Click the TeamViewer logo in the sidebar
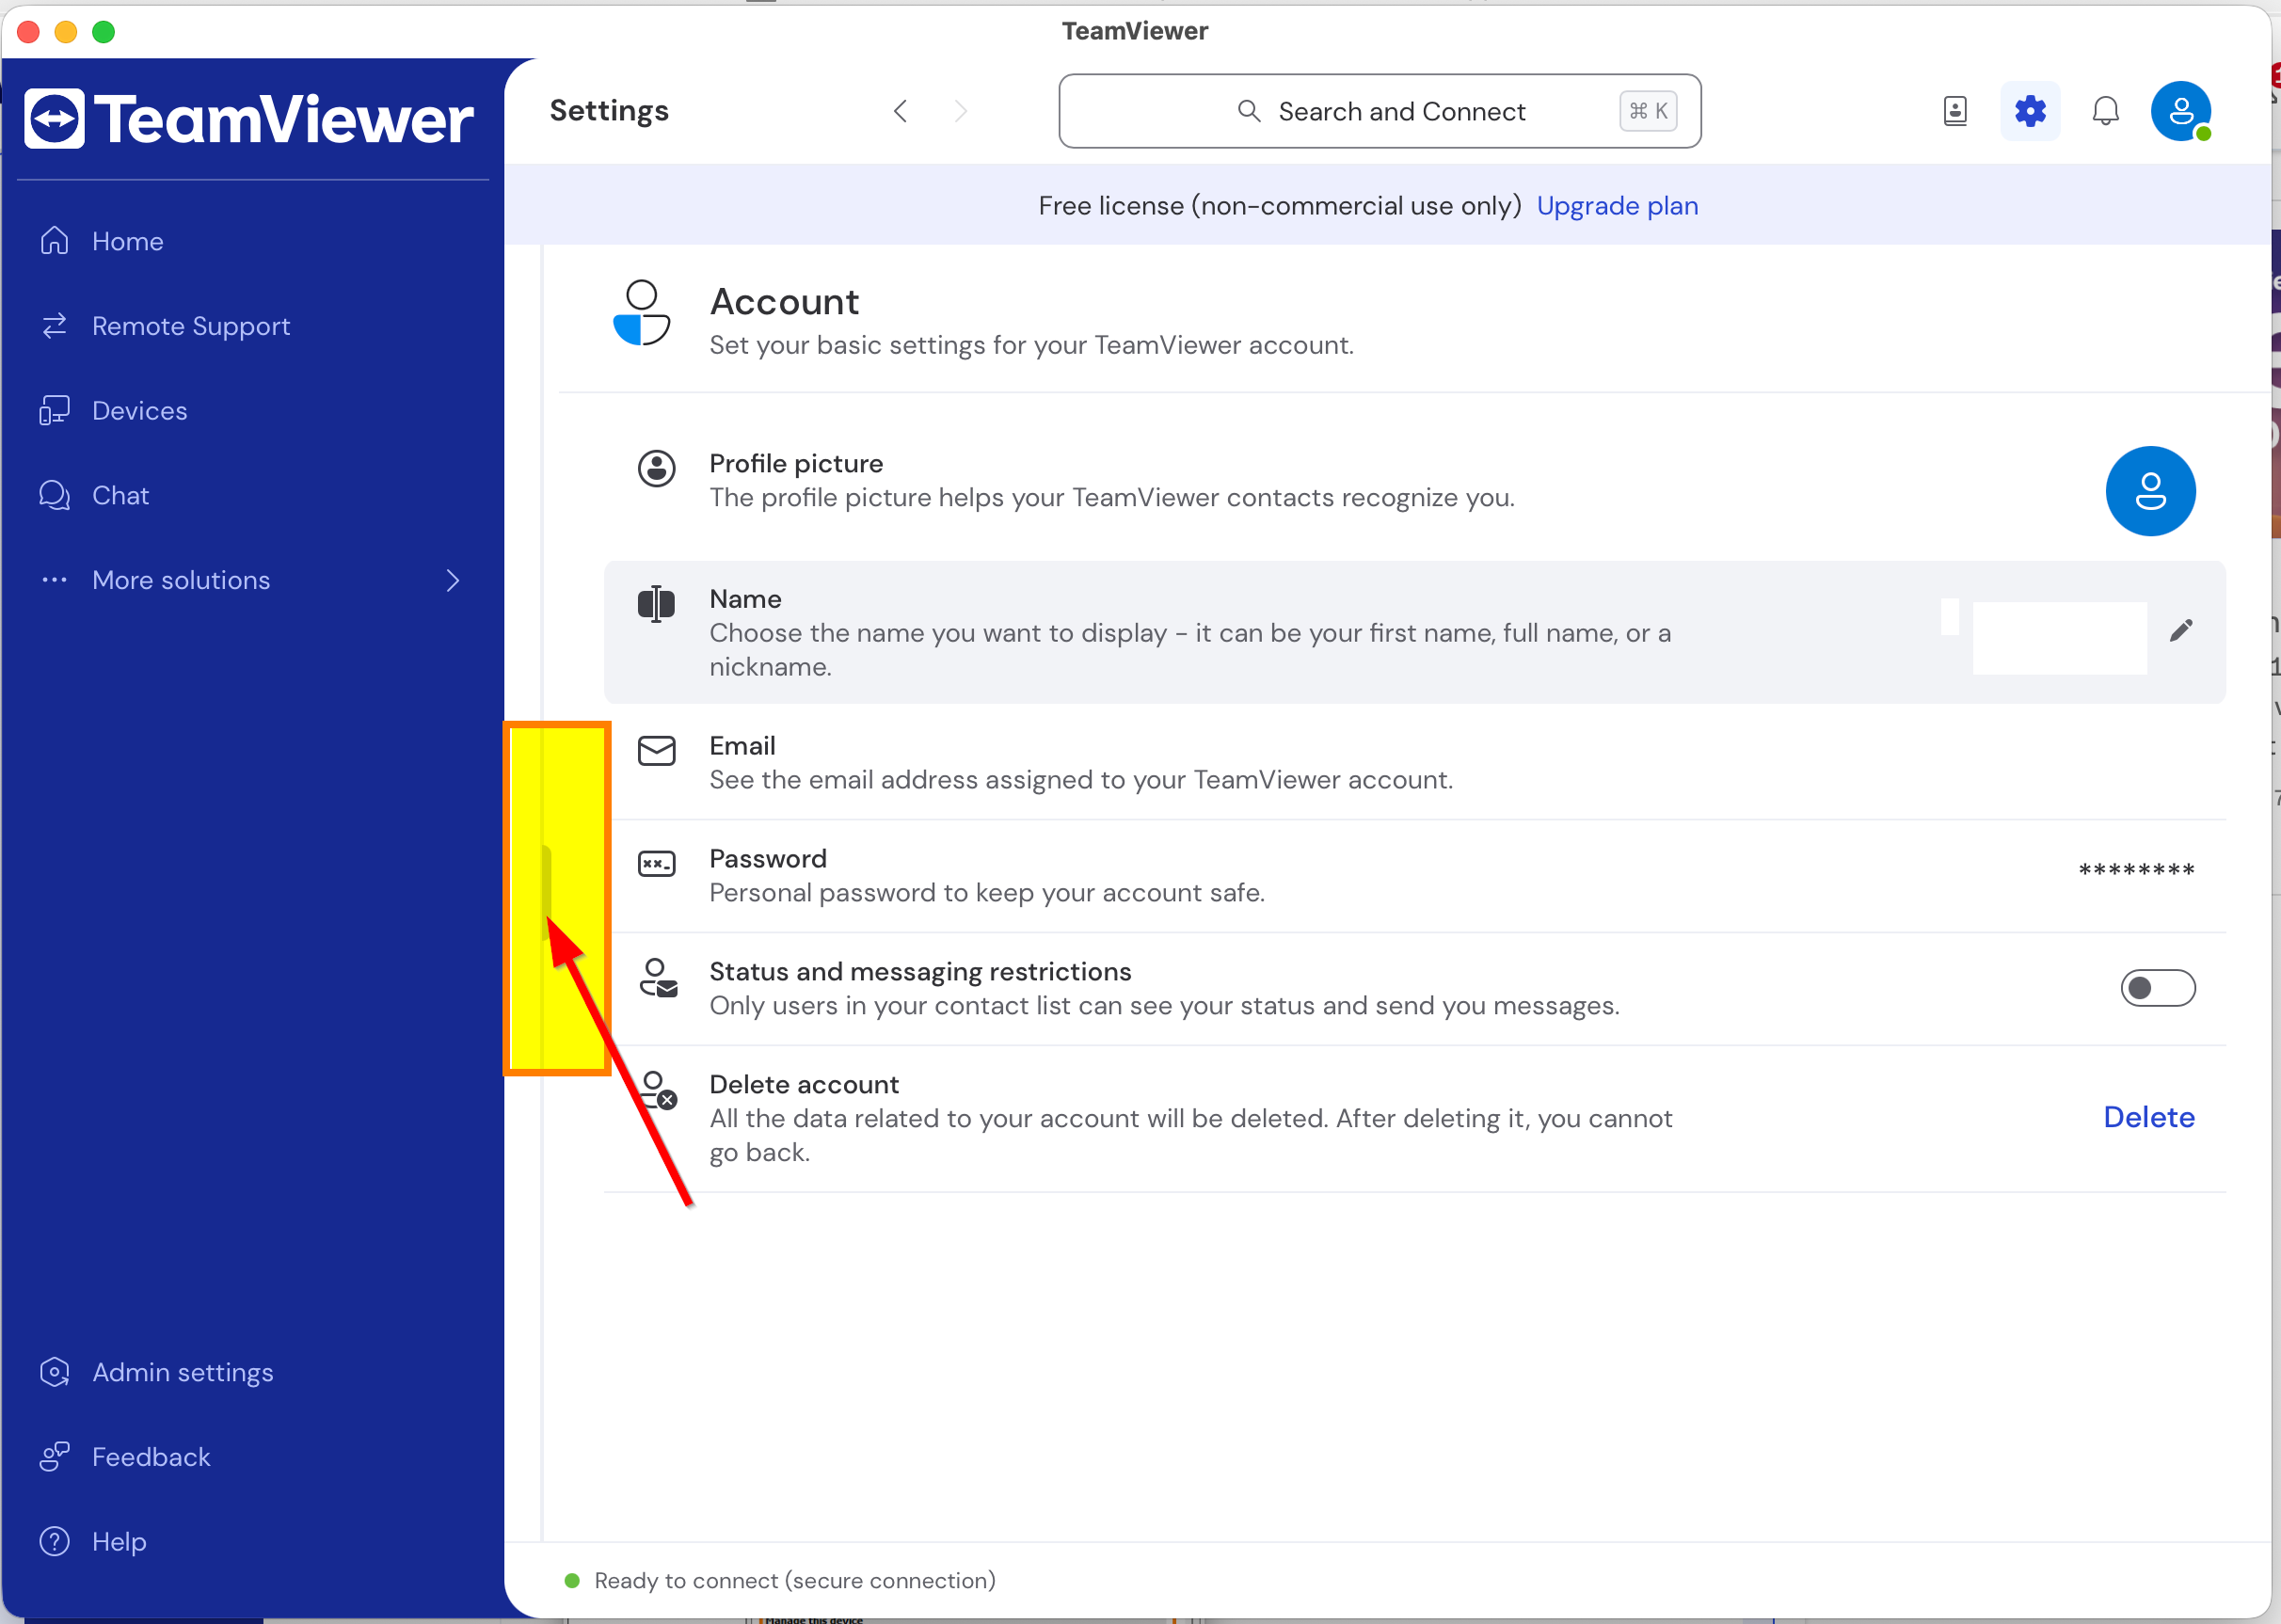Viewport: 2281px width, 1624px height. click(248, 119)
